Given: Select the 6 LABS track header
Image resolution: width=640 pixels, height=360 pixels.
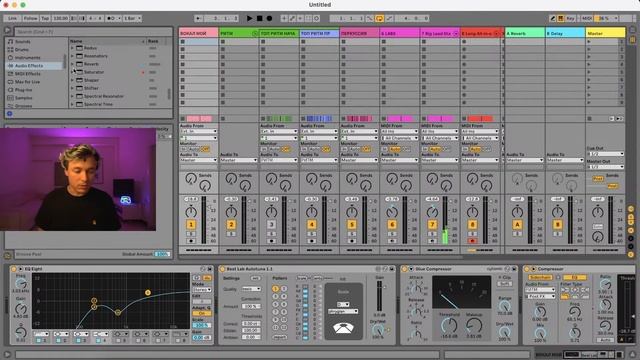Looking at the screenshot, I should coord(399,33).
